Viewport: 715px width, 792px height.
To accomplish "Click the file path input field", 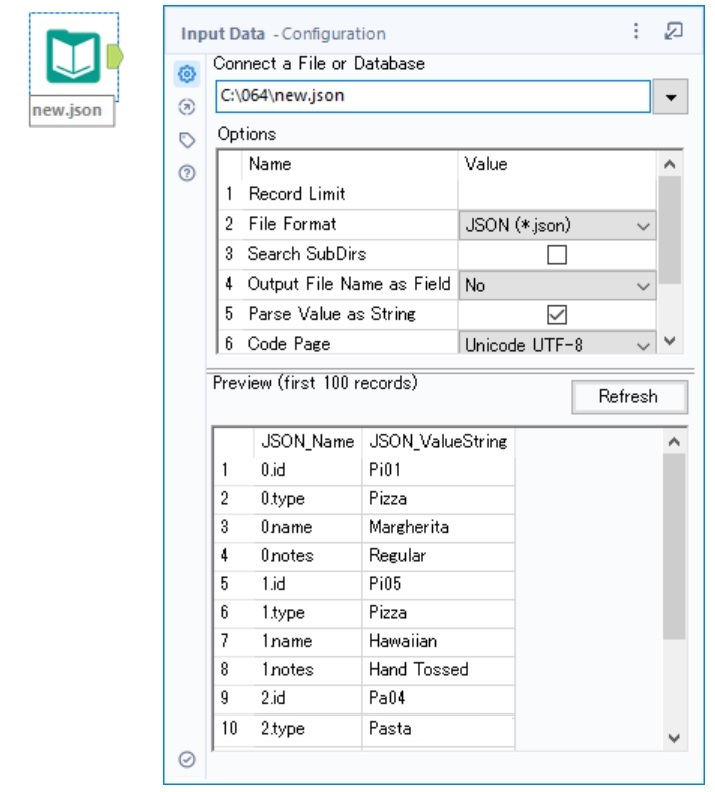I will tap(433, 96).
